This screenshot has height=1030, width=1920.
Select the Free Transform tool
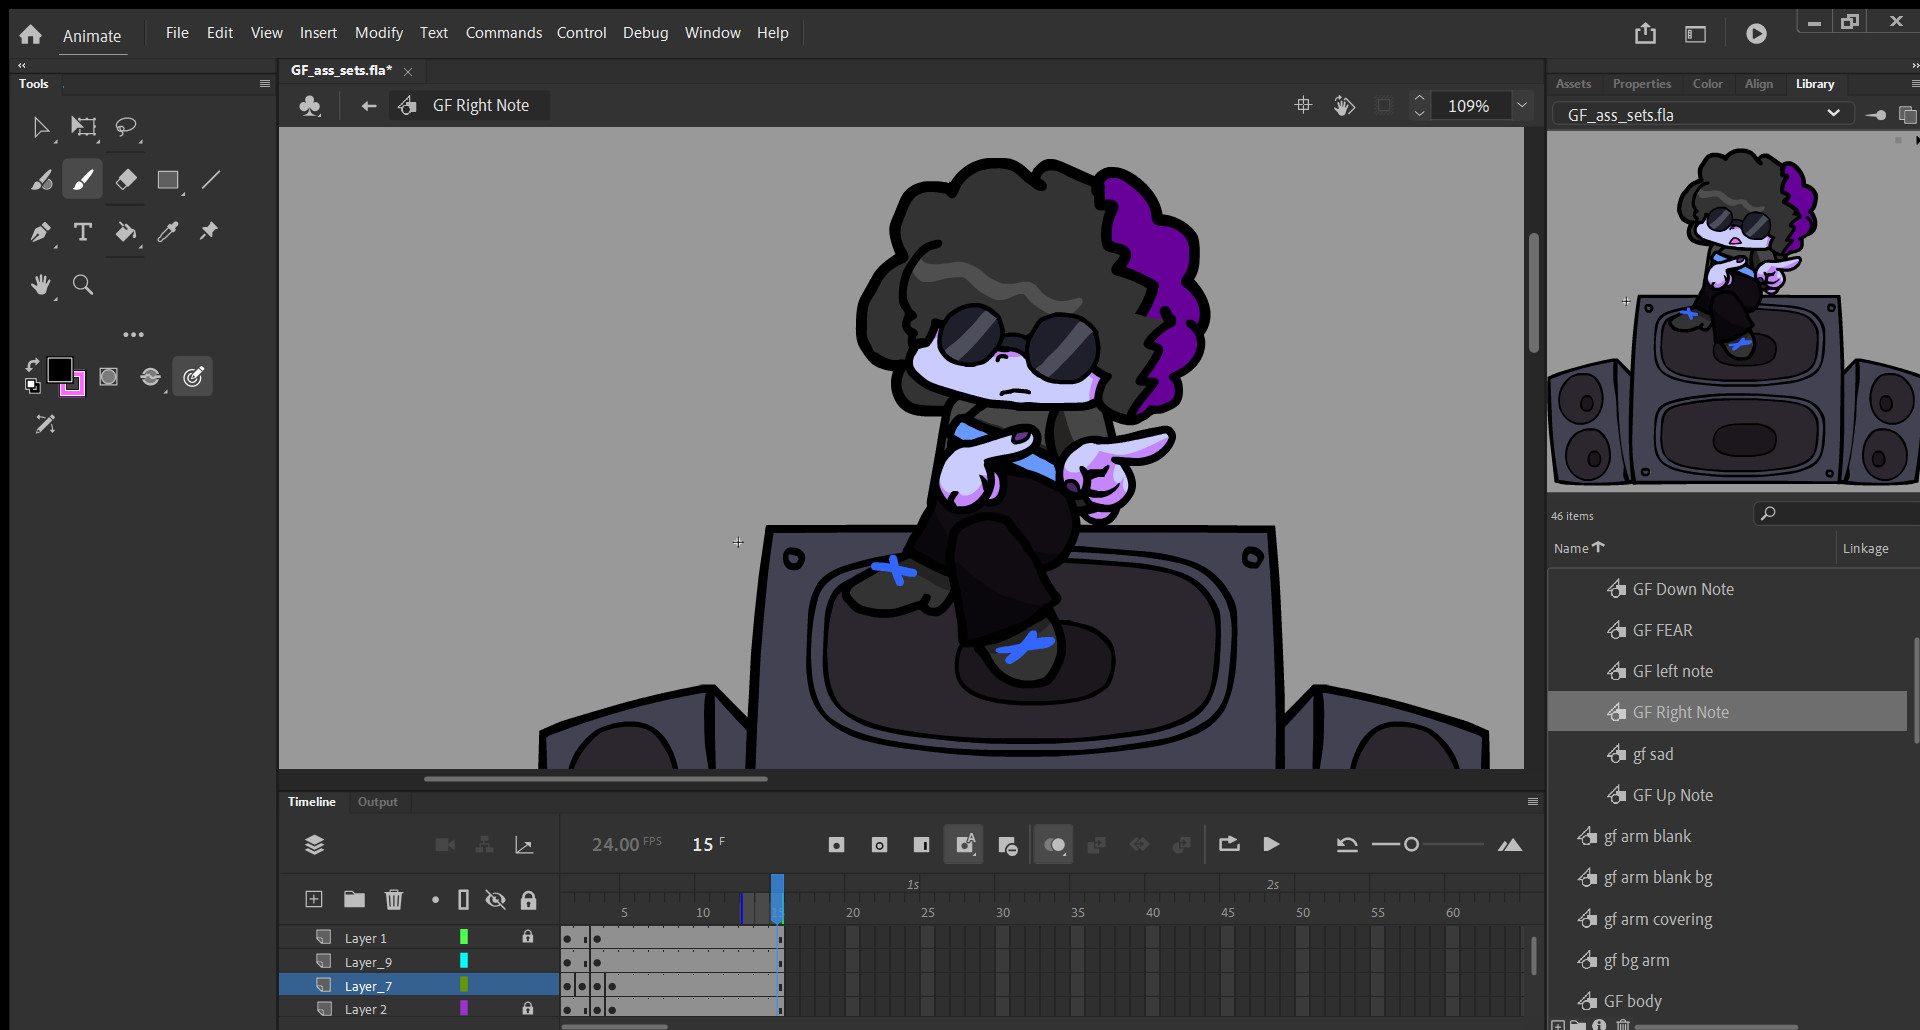83,127
